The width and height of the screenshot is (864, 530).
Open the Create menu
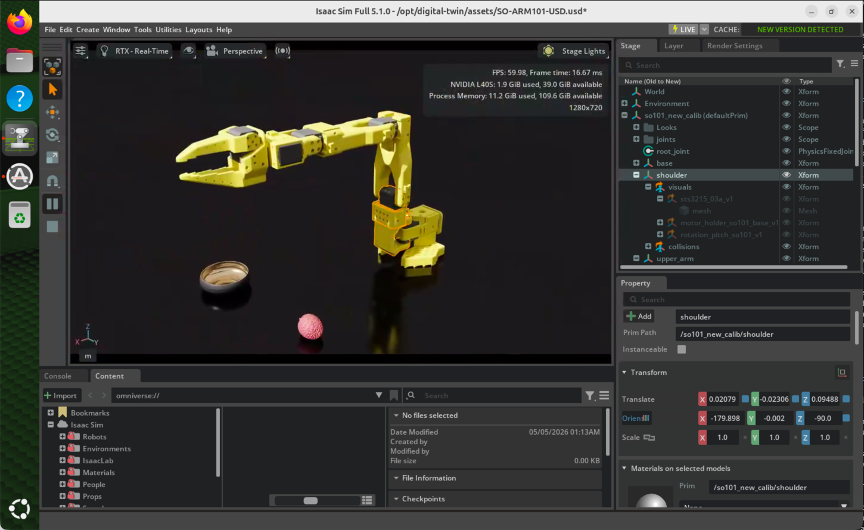pyautogui.click(x=88, y=30)
